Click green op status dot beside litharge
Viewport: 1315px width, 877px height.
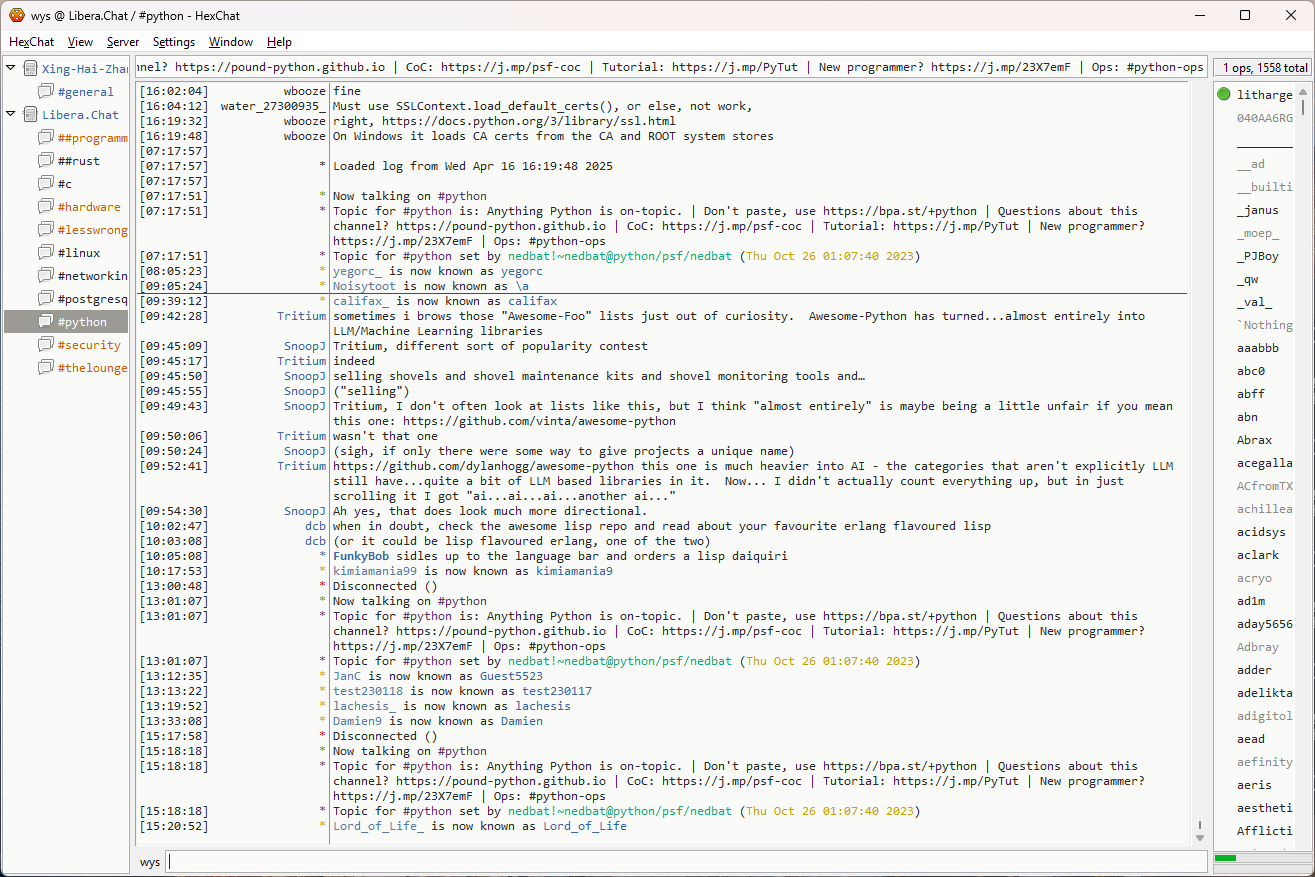pyautogui.click(x=1224, y=95)
